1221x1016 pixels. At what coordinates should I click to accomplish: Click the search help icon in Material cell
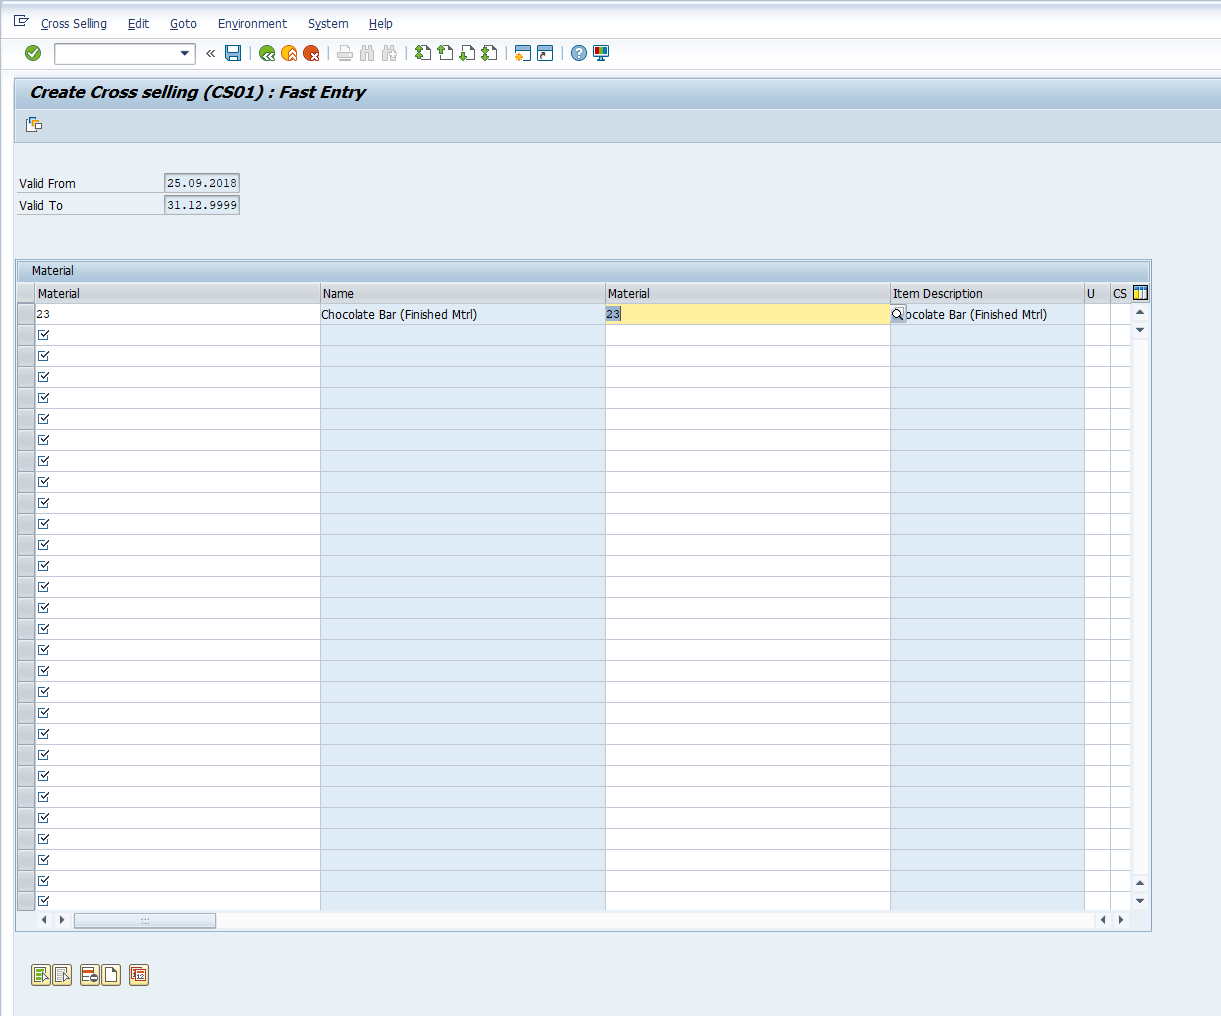898,314
